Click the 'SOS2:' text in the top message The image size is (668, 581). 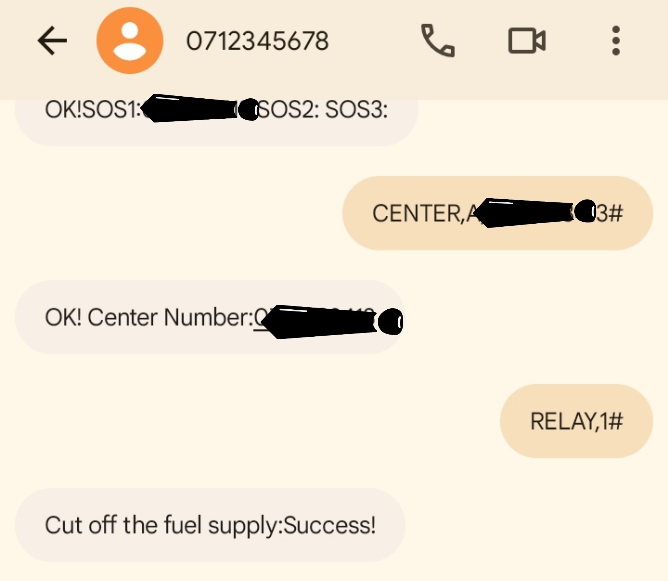pos(289,110)
